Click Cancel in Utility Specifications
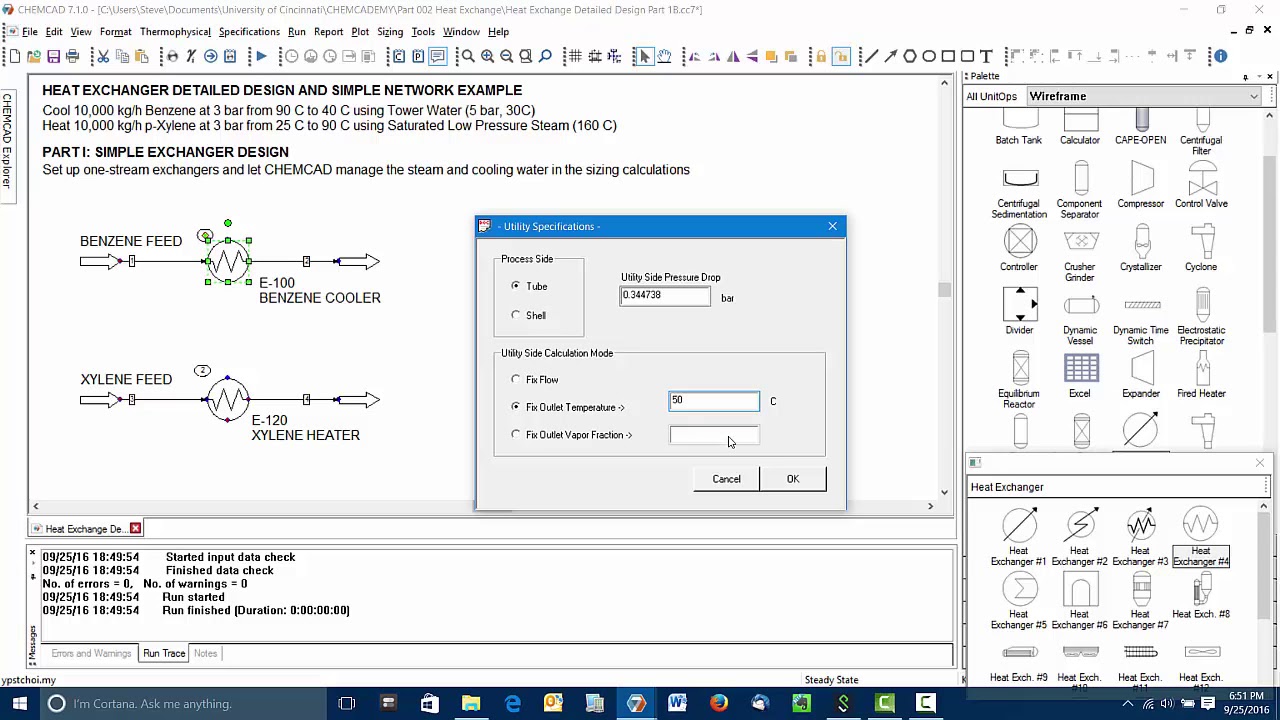 727,479
